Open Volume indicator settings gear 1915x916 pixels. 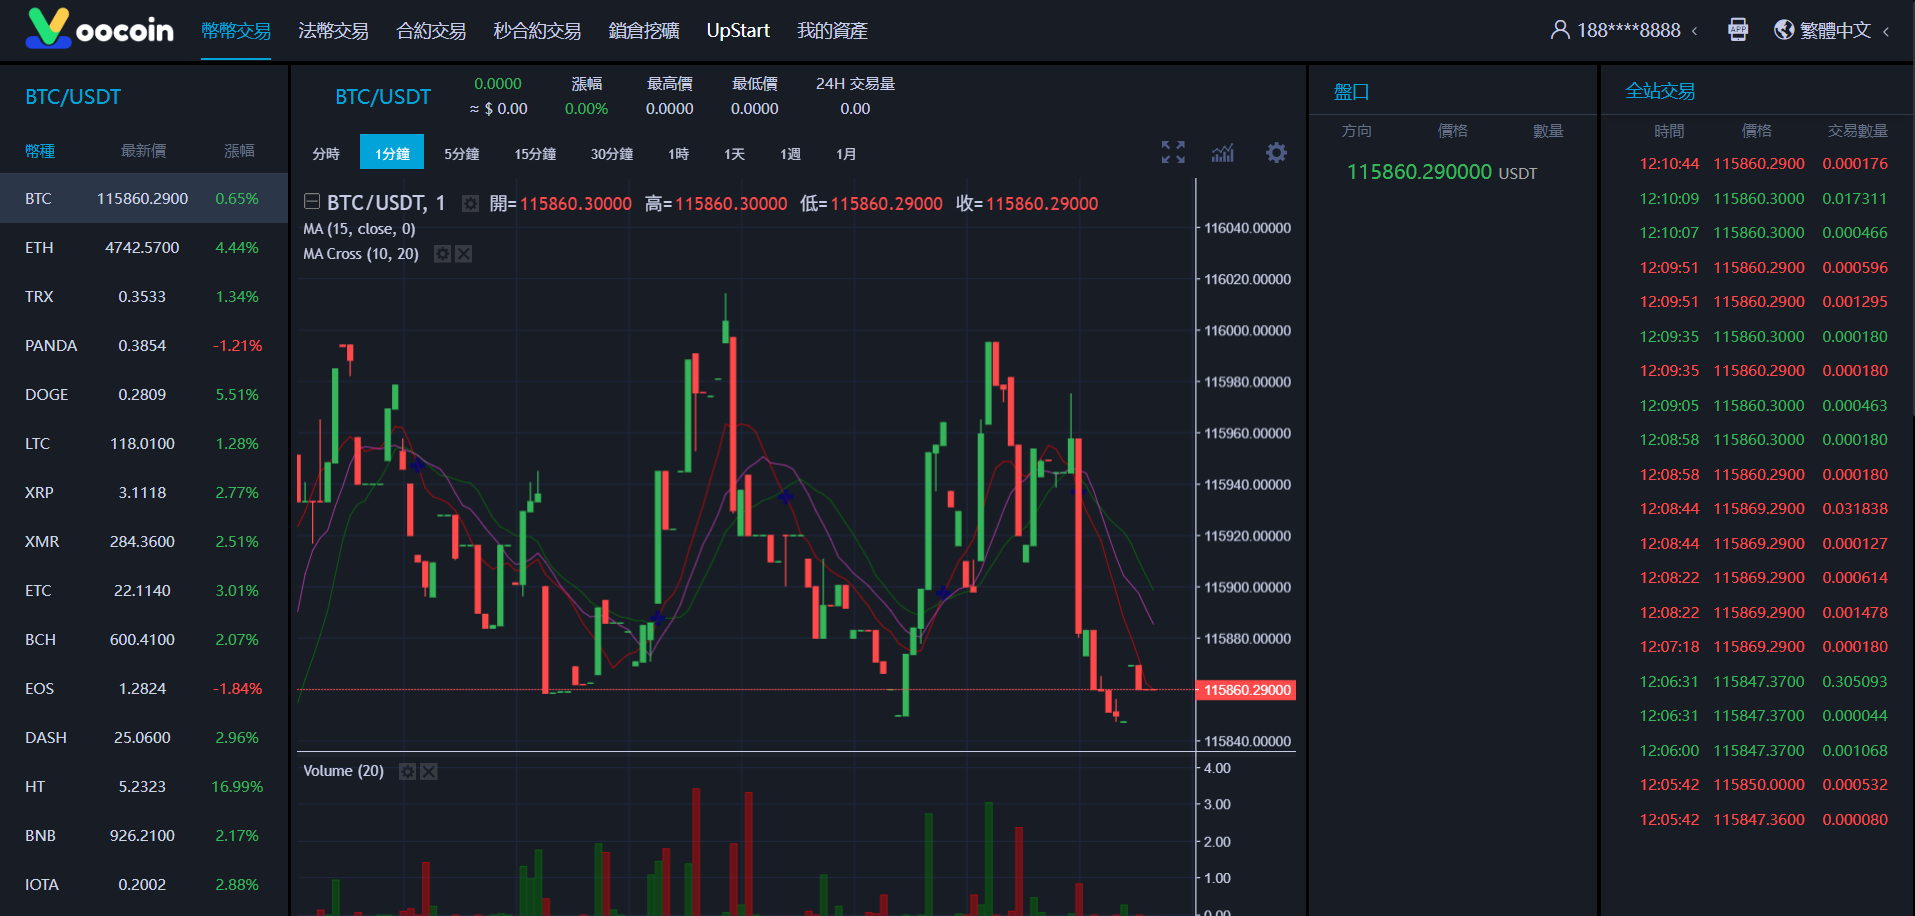point(407,771)
